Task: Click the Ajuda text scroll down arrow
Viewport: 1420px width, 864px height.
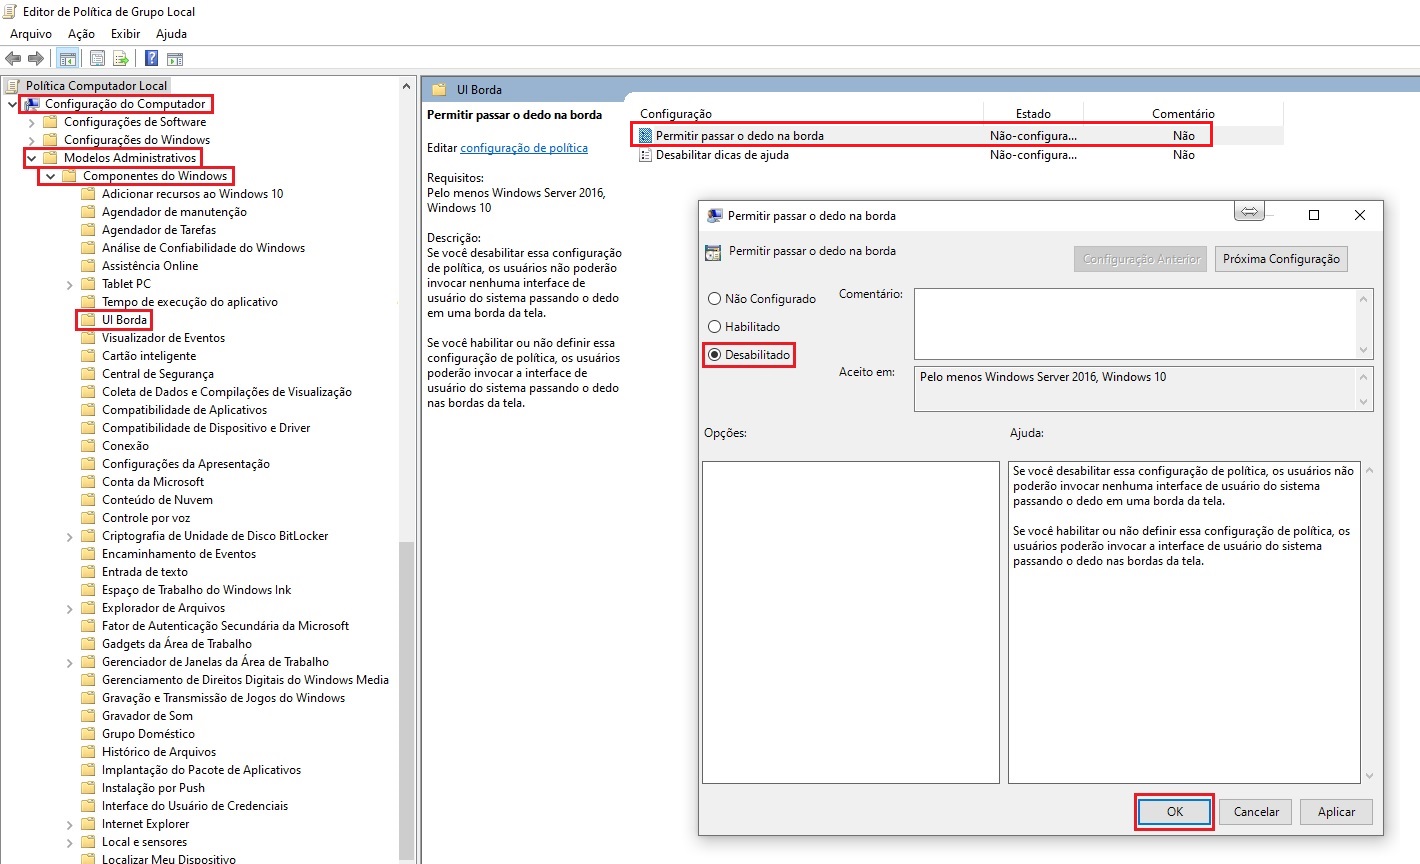Action: [x=1369, y=775]
